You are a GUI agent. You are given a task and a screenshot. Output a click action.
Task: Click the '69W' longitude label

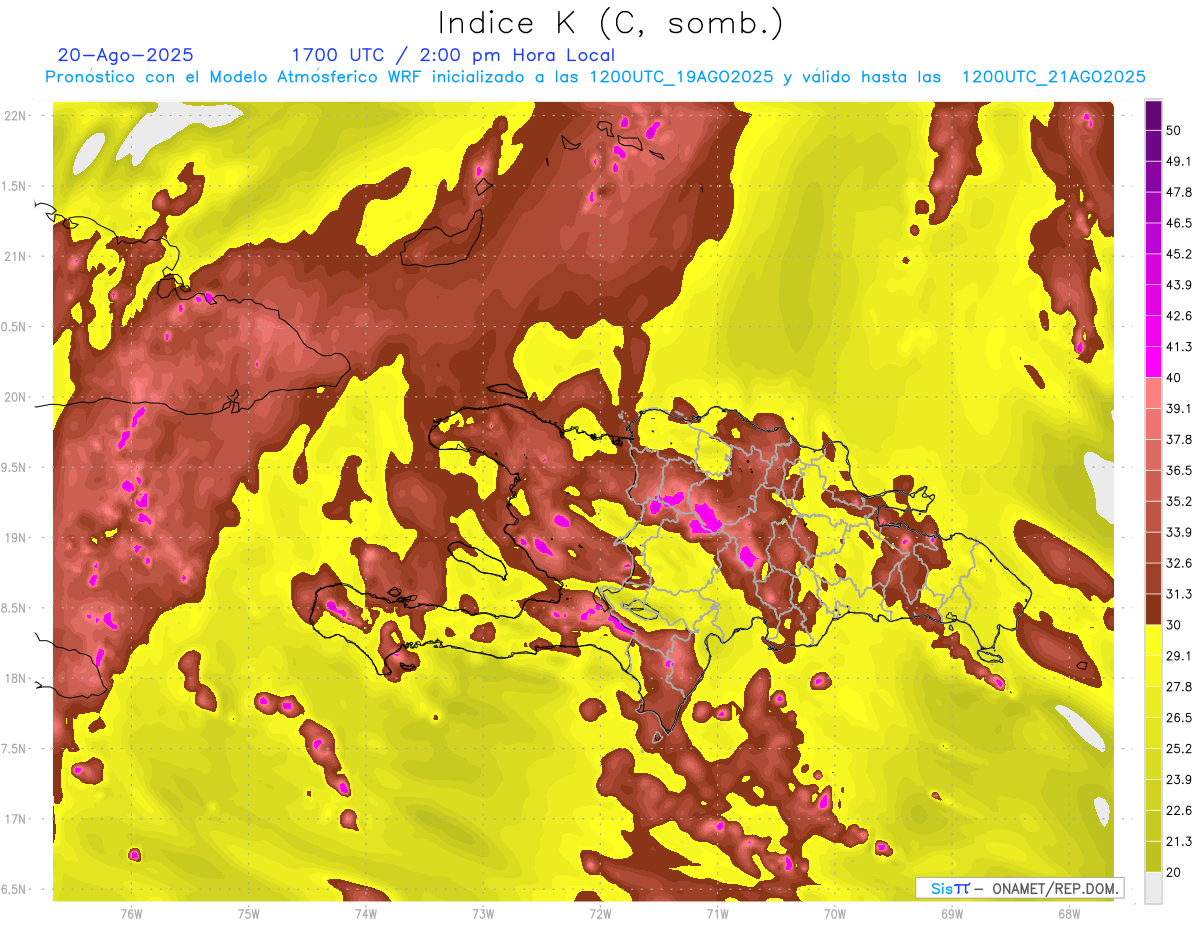951,913
